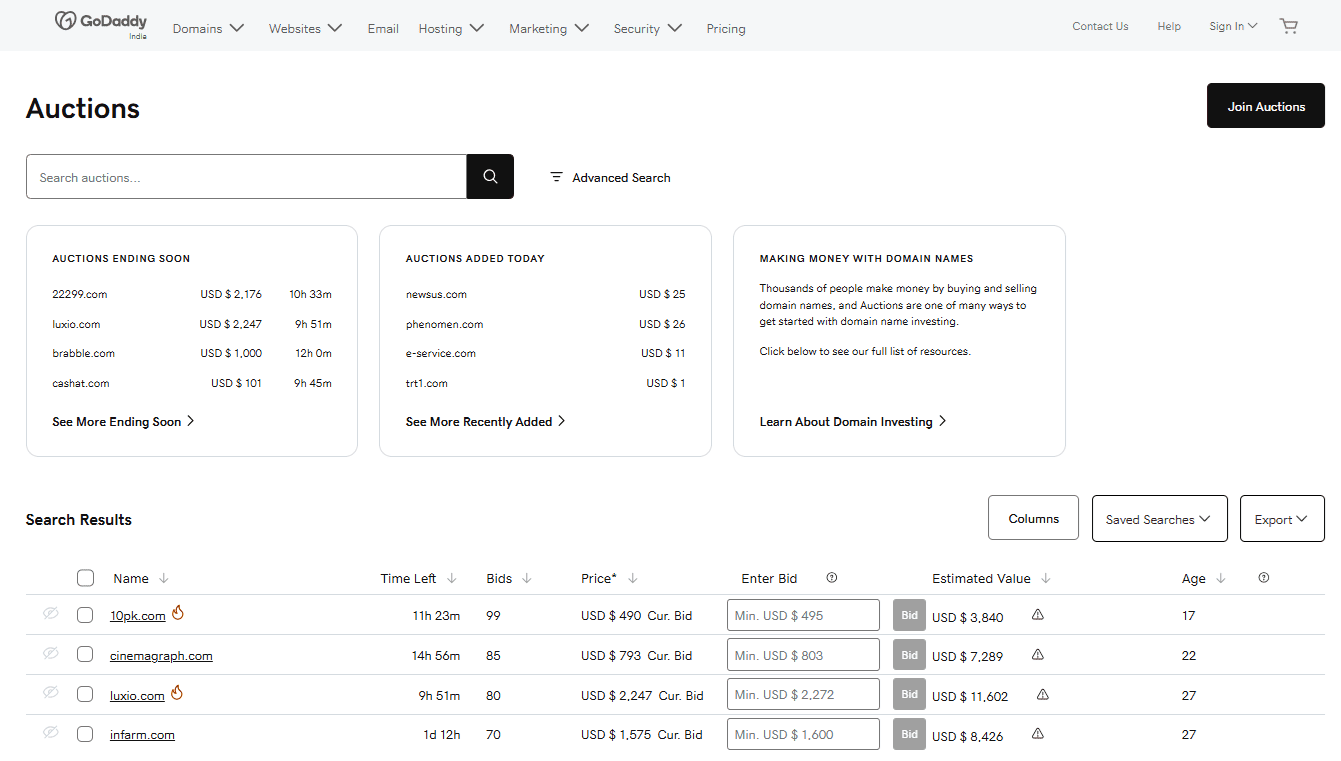
Task: Open the Export dropdown
Action: 1281,519
